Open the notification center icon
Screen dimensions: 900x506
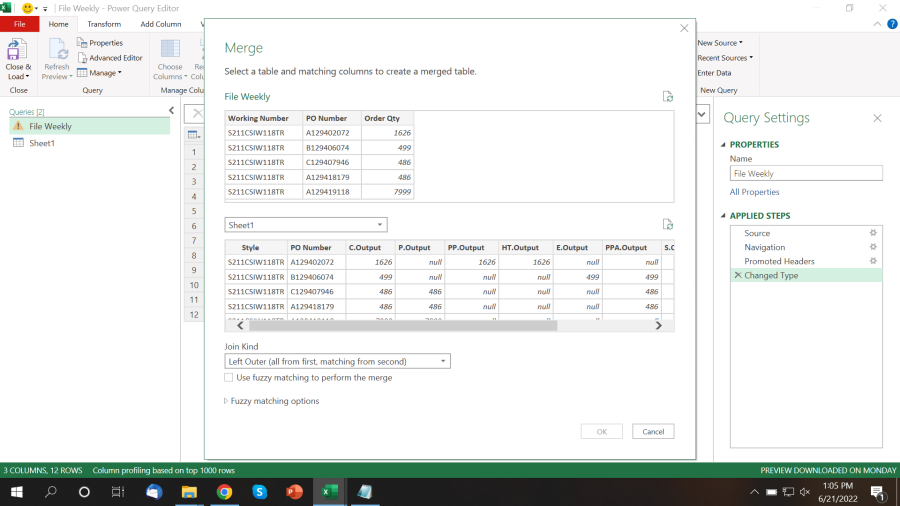tap(877, 492)
